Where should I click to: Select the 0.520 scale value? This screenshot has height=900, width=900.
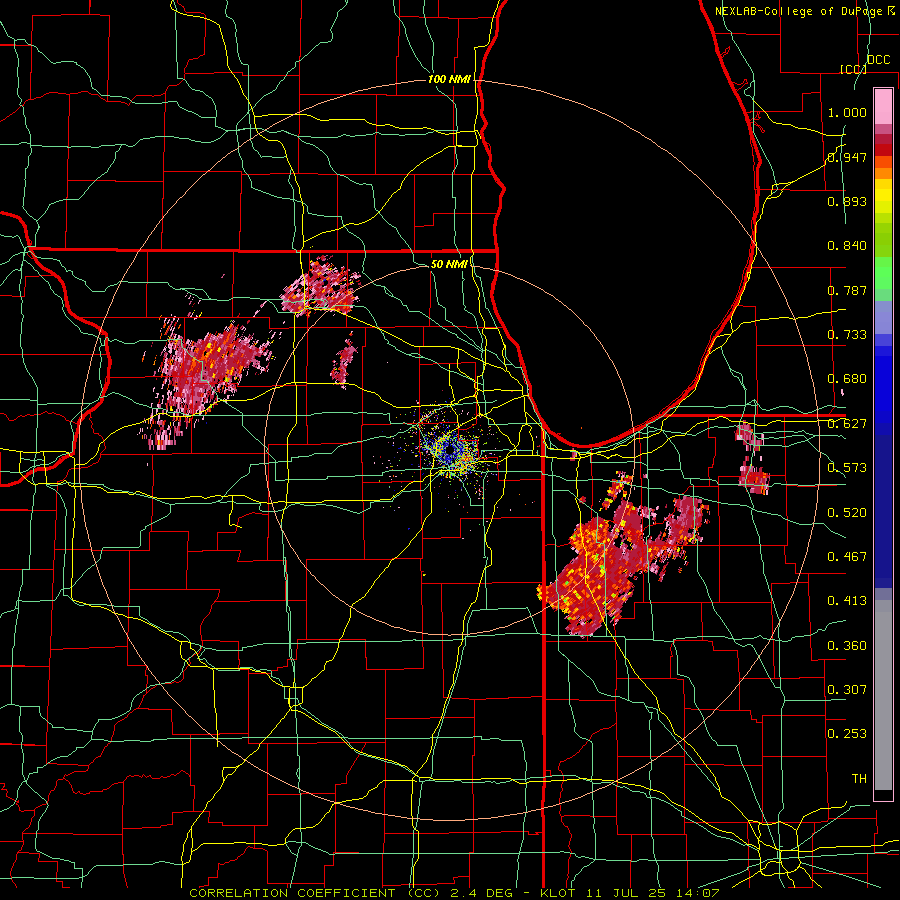pyautogui.click(x=847, y=513)
